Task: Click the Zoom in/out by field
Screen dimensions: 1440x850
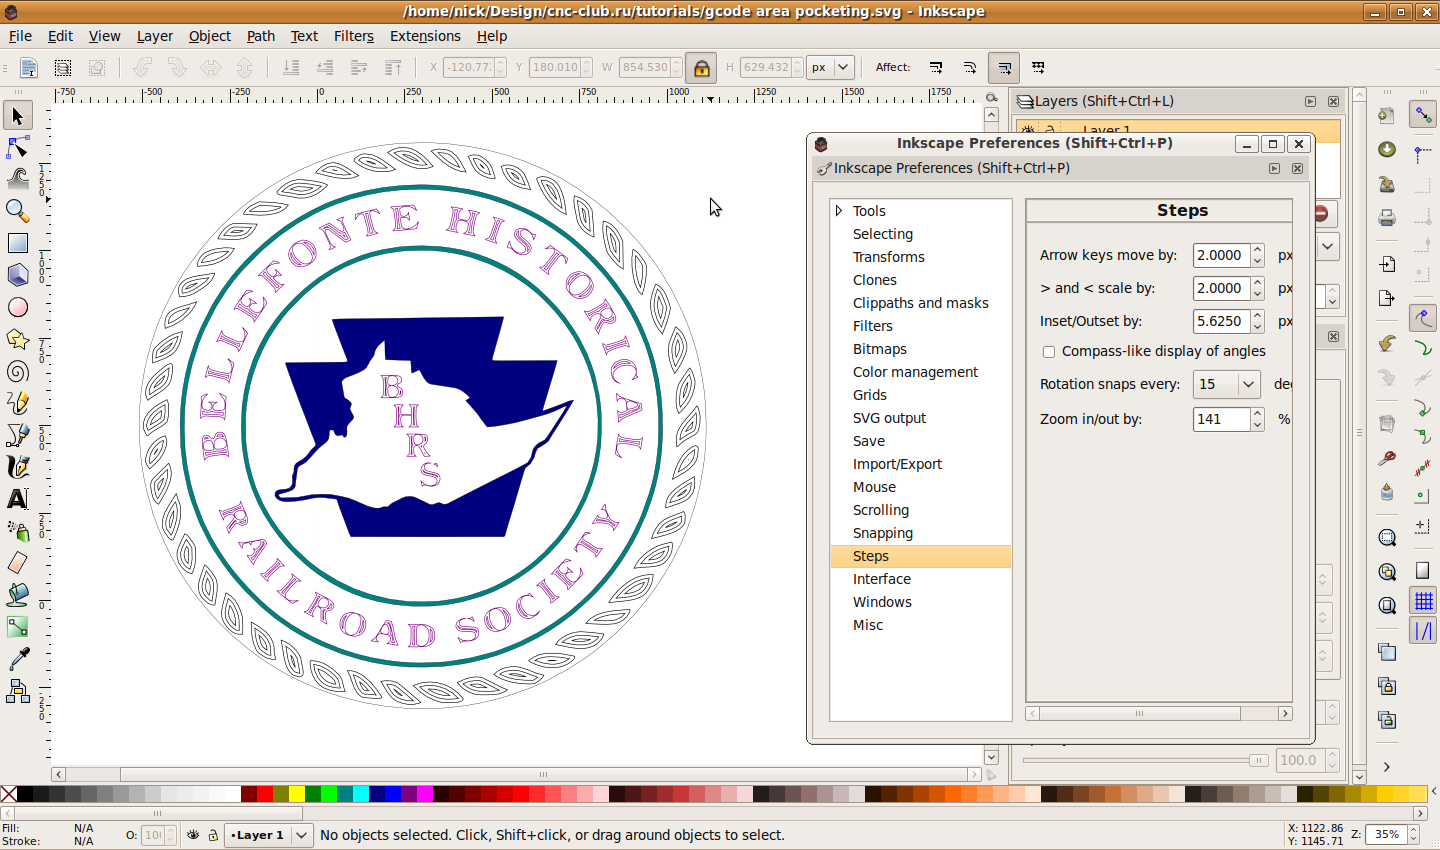Action: 1221,419
